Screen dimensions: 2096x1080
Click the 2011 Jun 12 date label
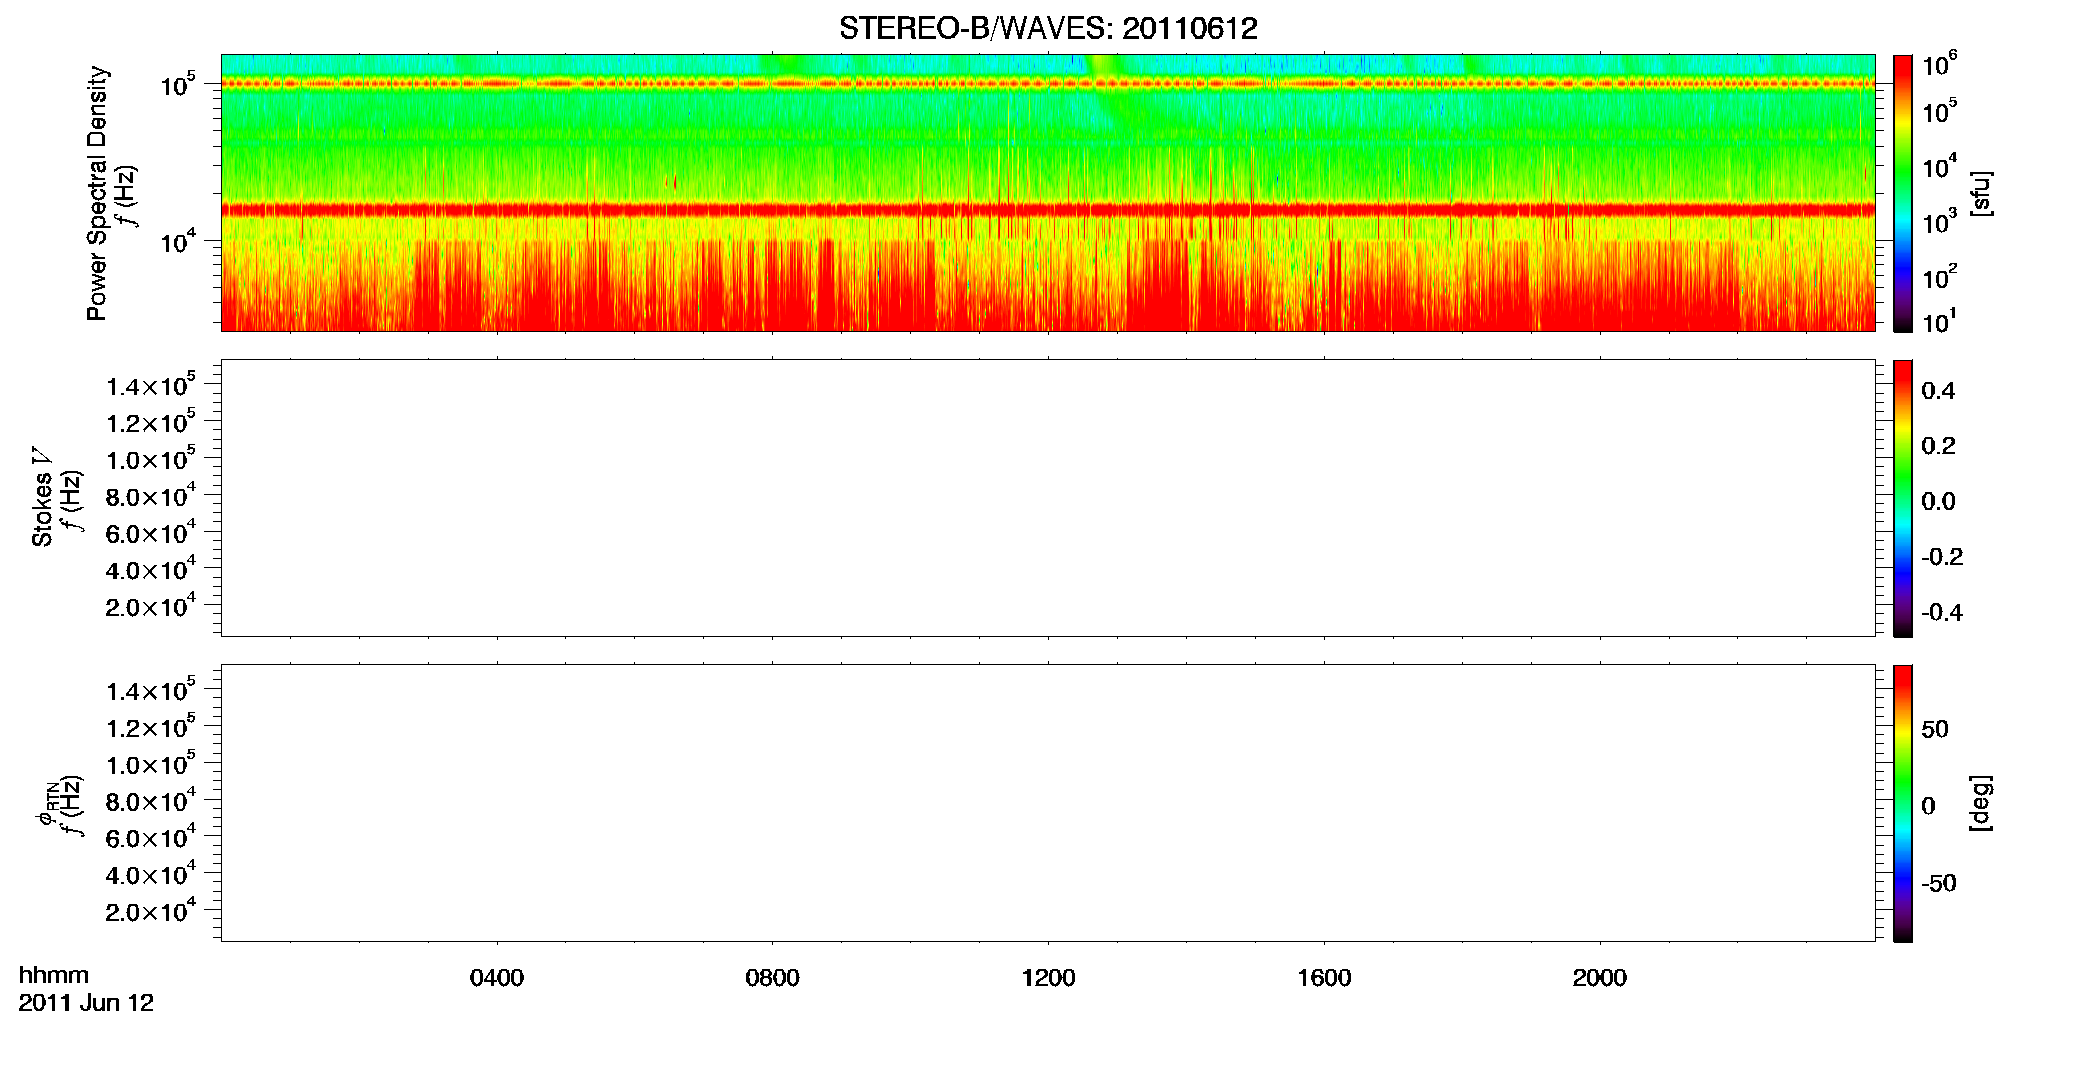tap(86, 1003)
